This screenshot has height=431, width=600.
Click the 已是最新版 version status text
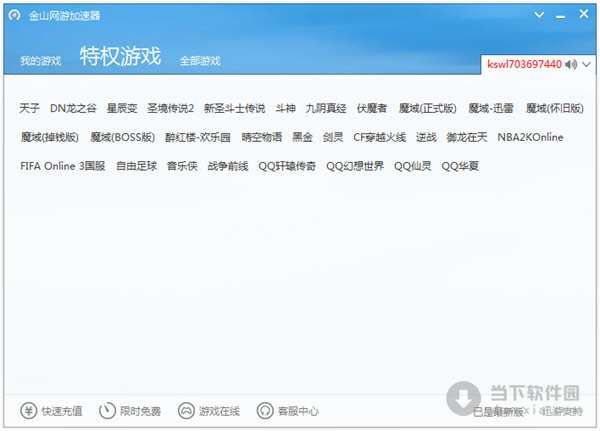point(498,411)
